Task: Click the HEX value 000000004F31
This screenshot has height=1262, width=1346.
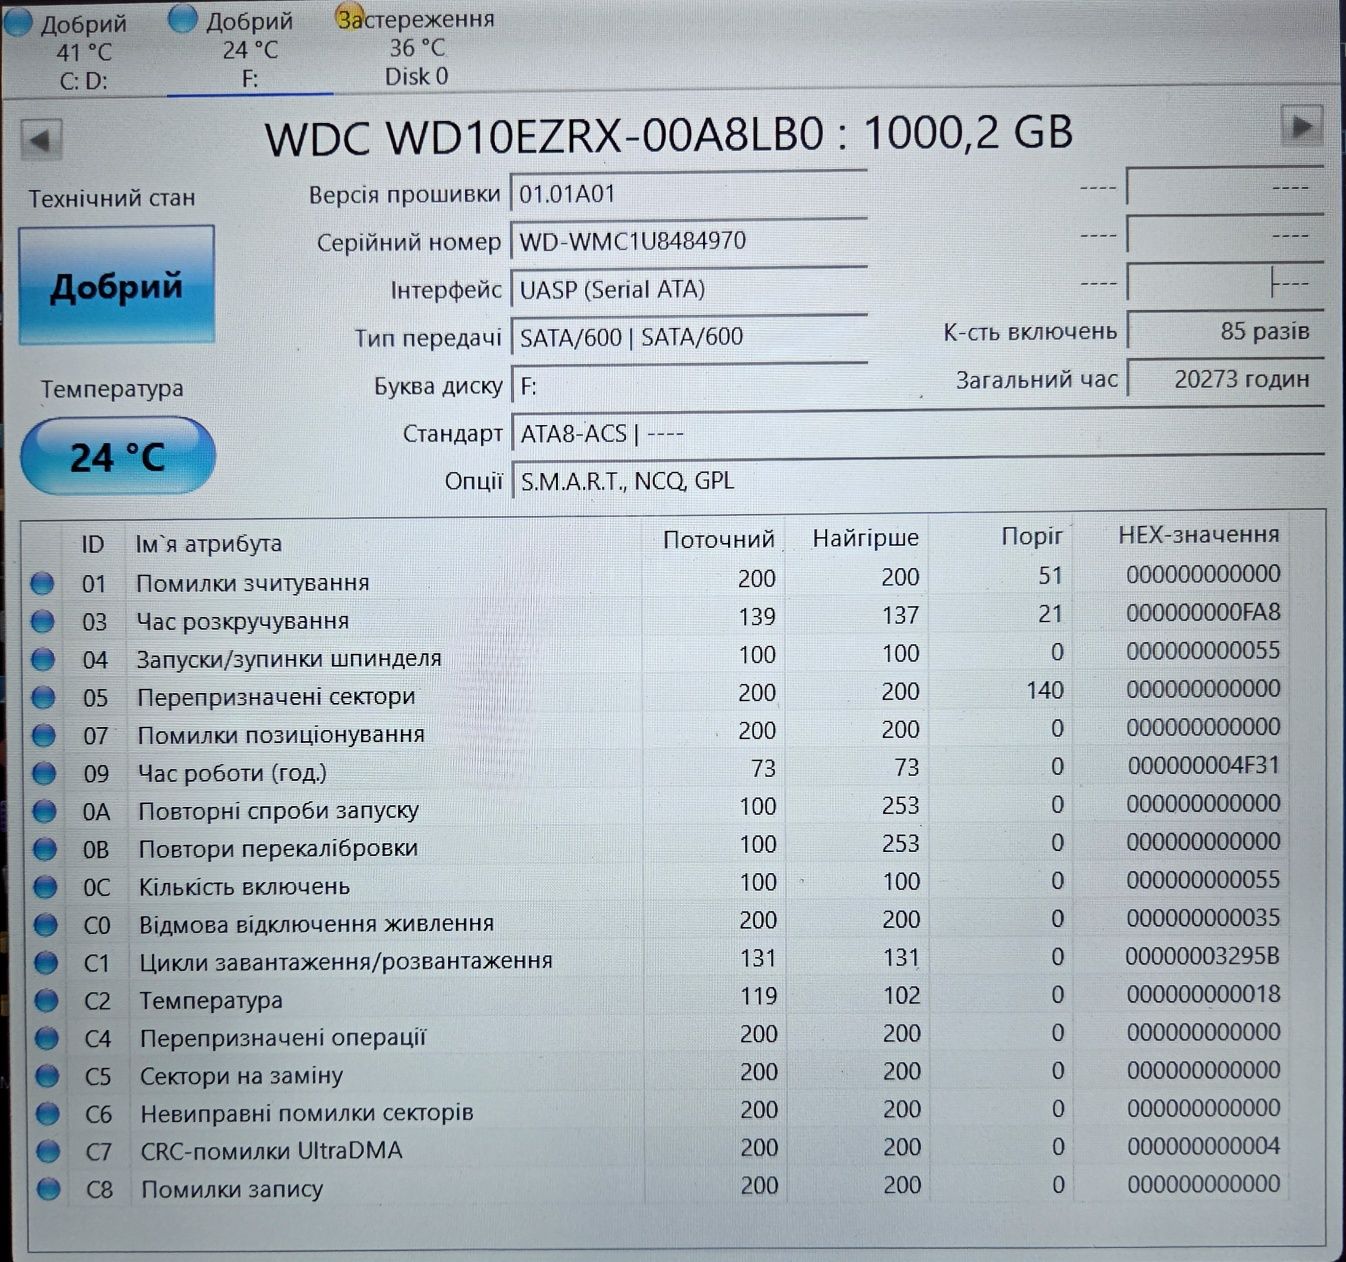Action: (1203, 765)
